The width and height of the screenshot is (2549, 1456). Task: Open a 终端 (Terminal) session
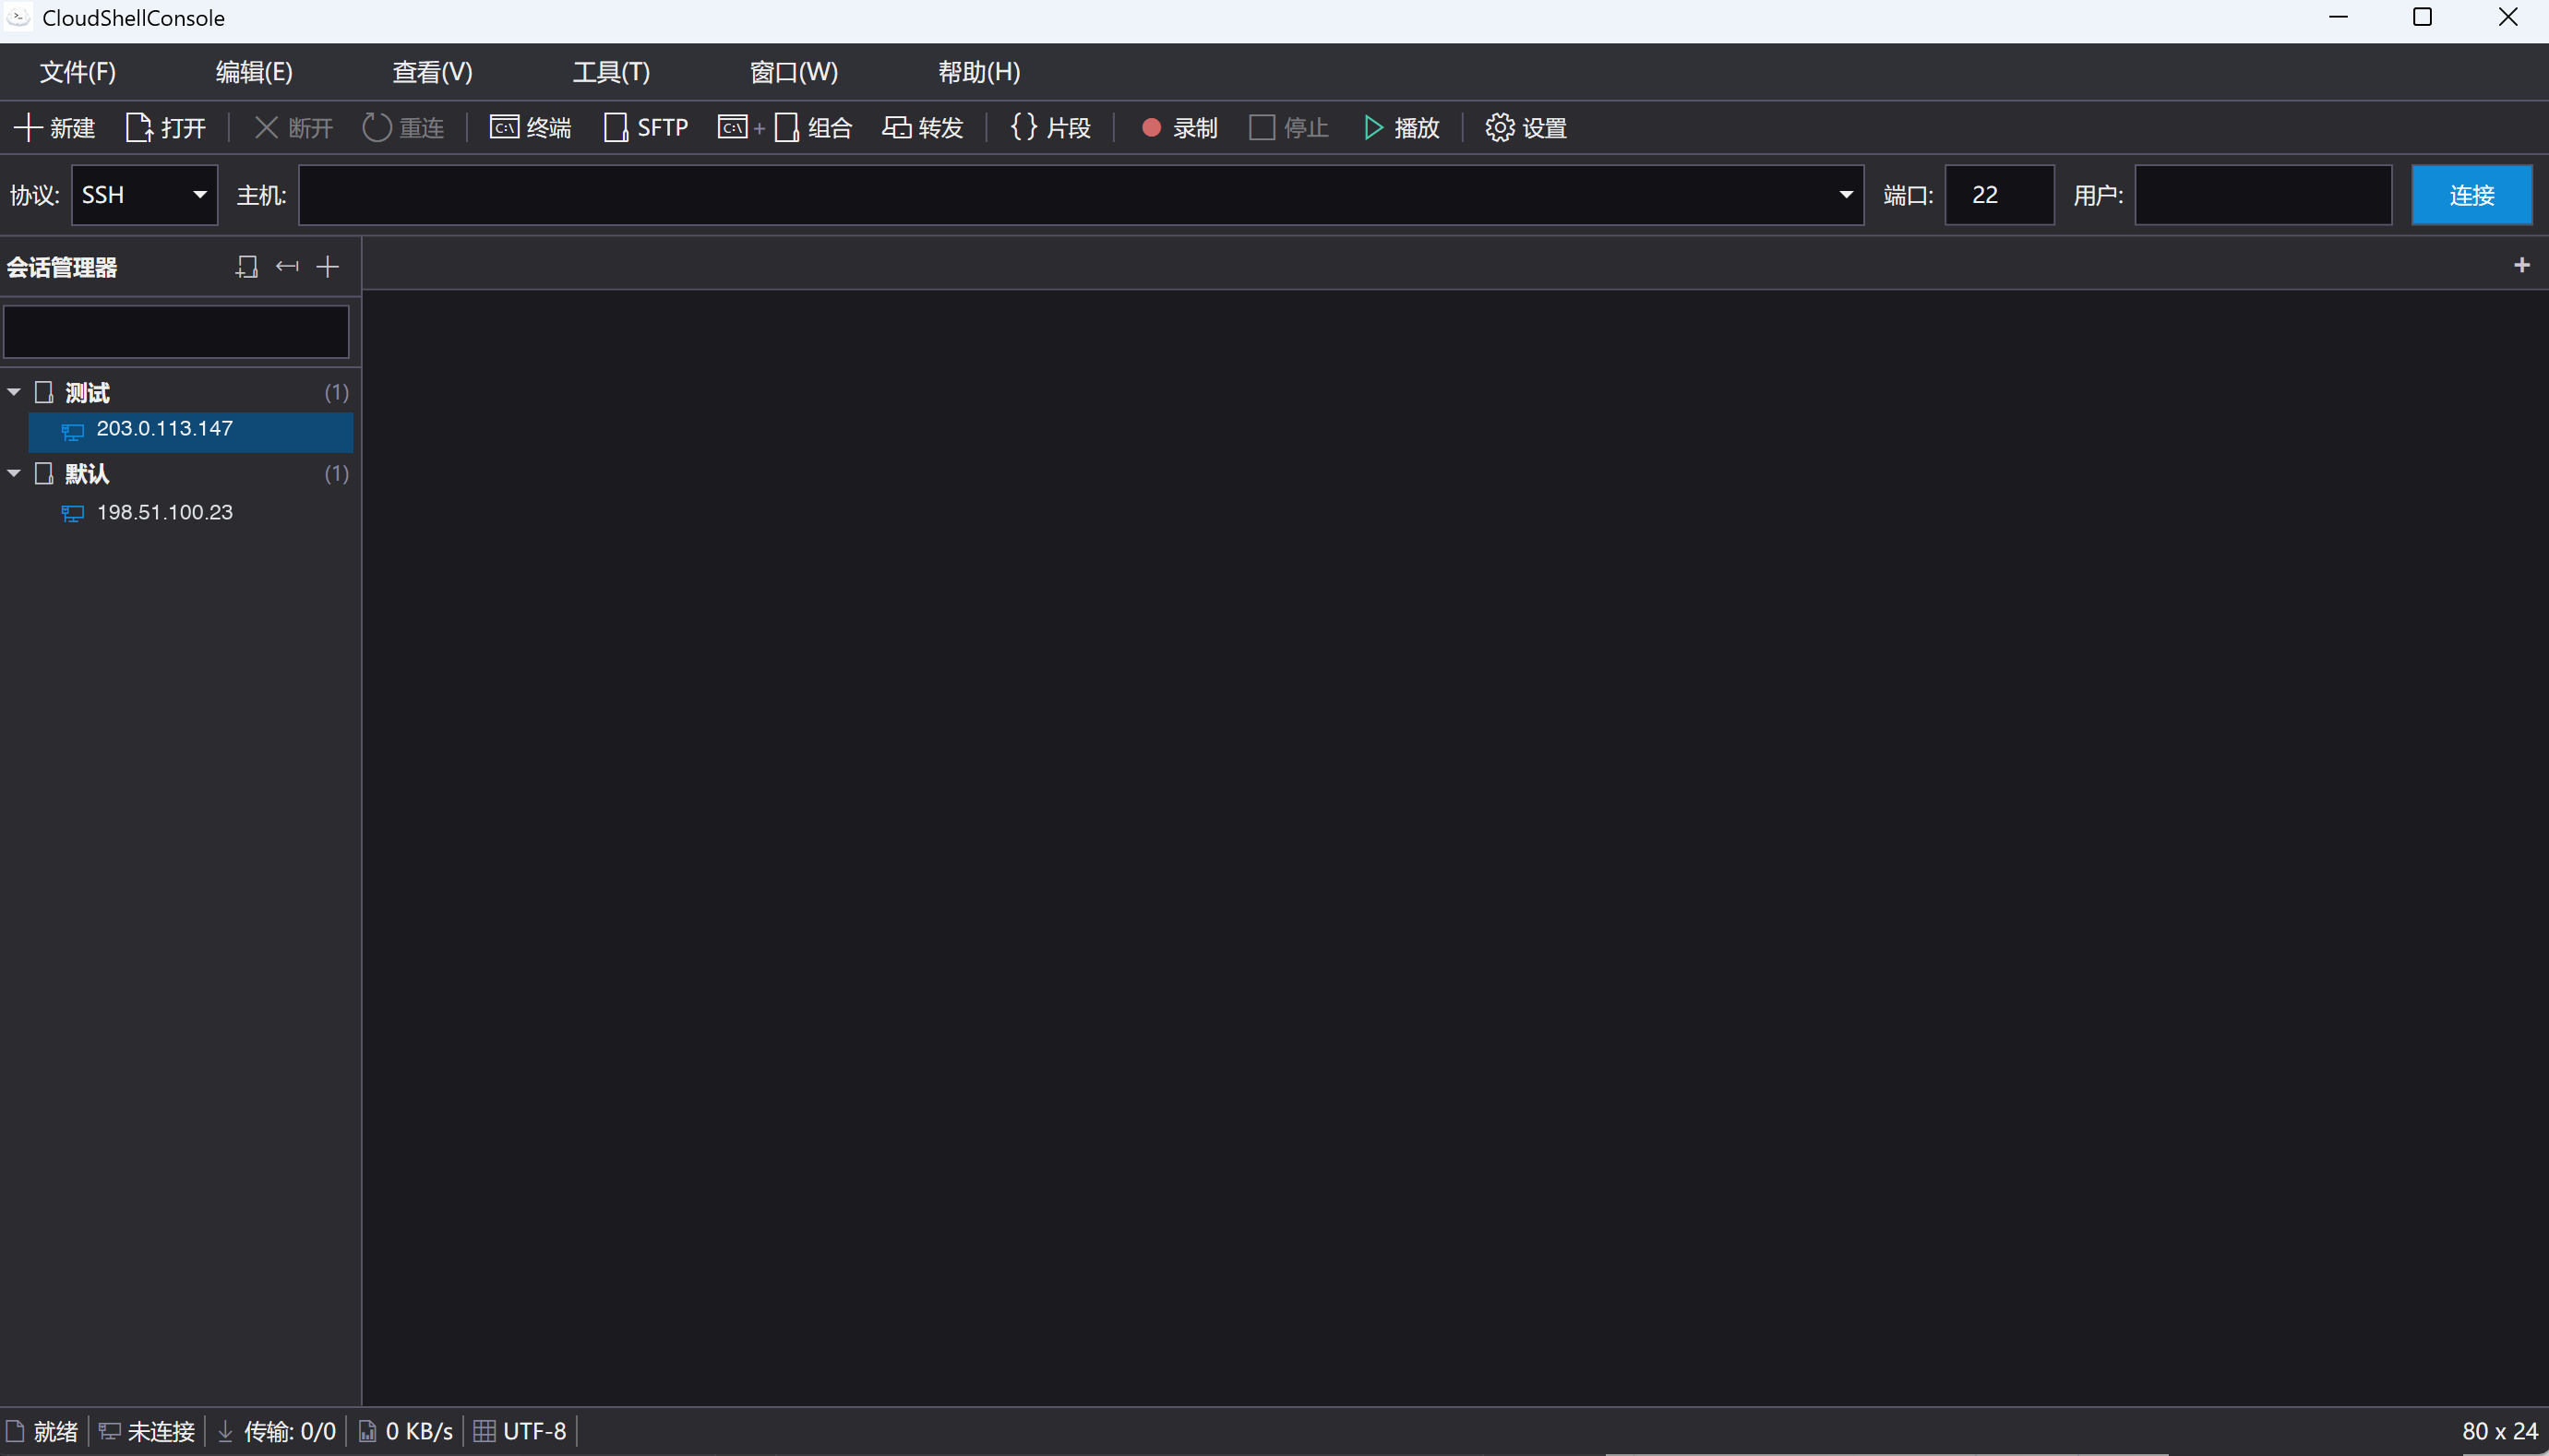point(530,128)
